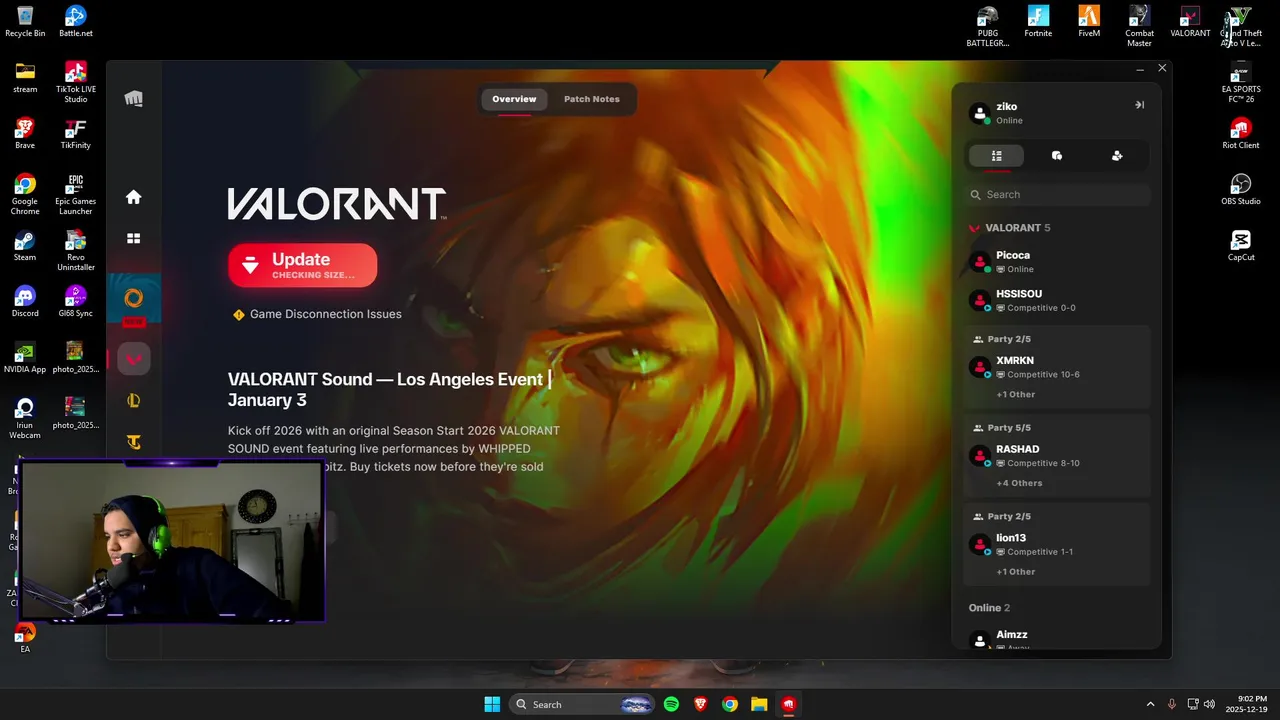Open the Brave desktop shortcut
This screenshot has width=1280, height=720.
(25, 133)
